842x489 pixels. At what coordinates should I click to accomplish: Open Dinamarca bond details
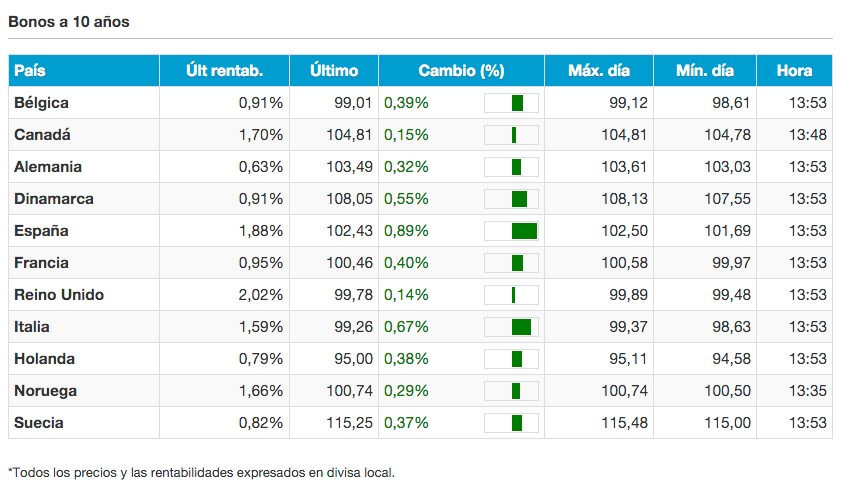[x=54, y=199]
